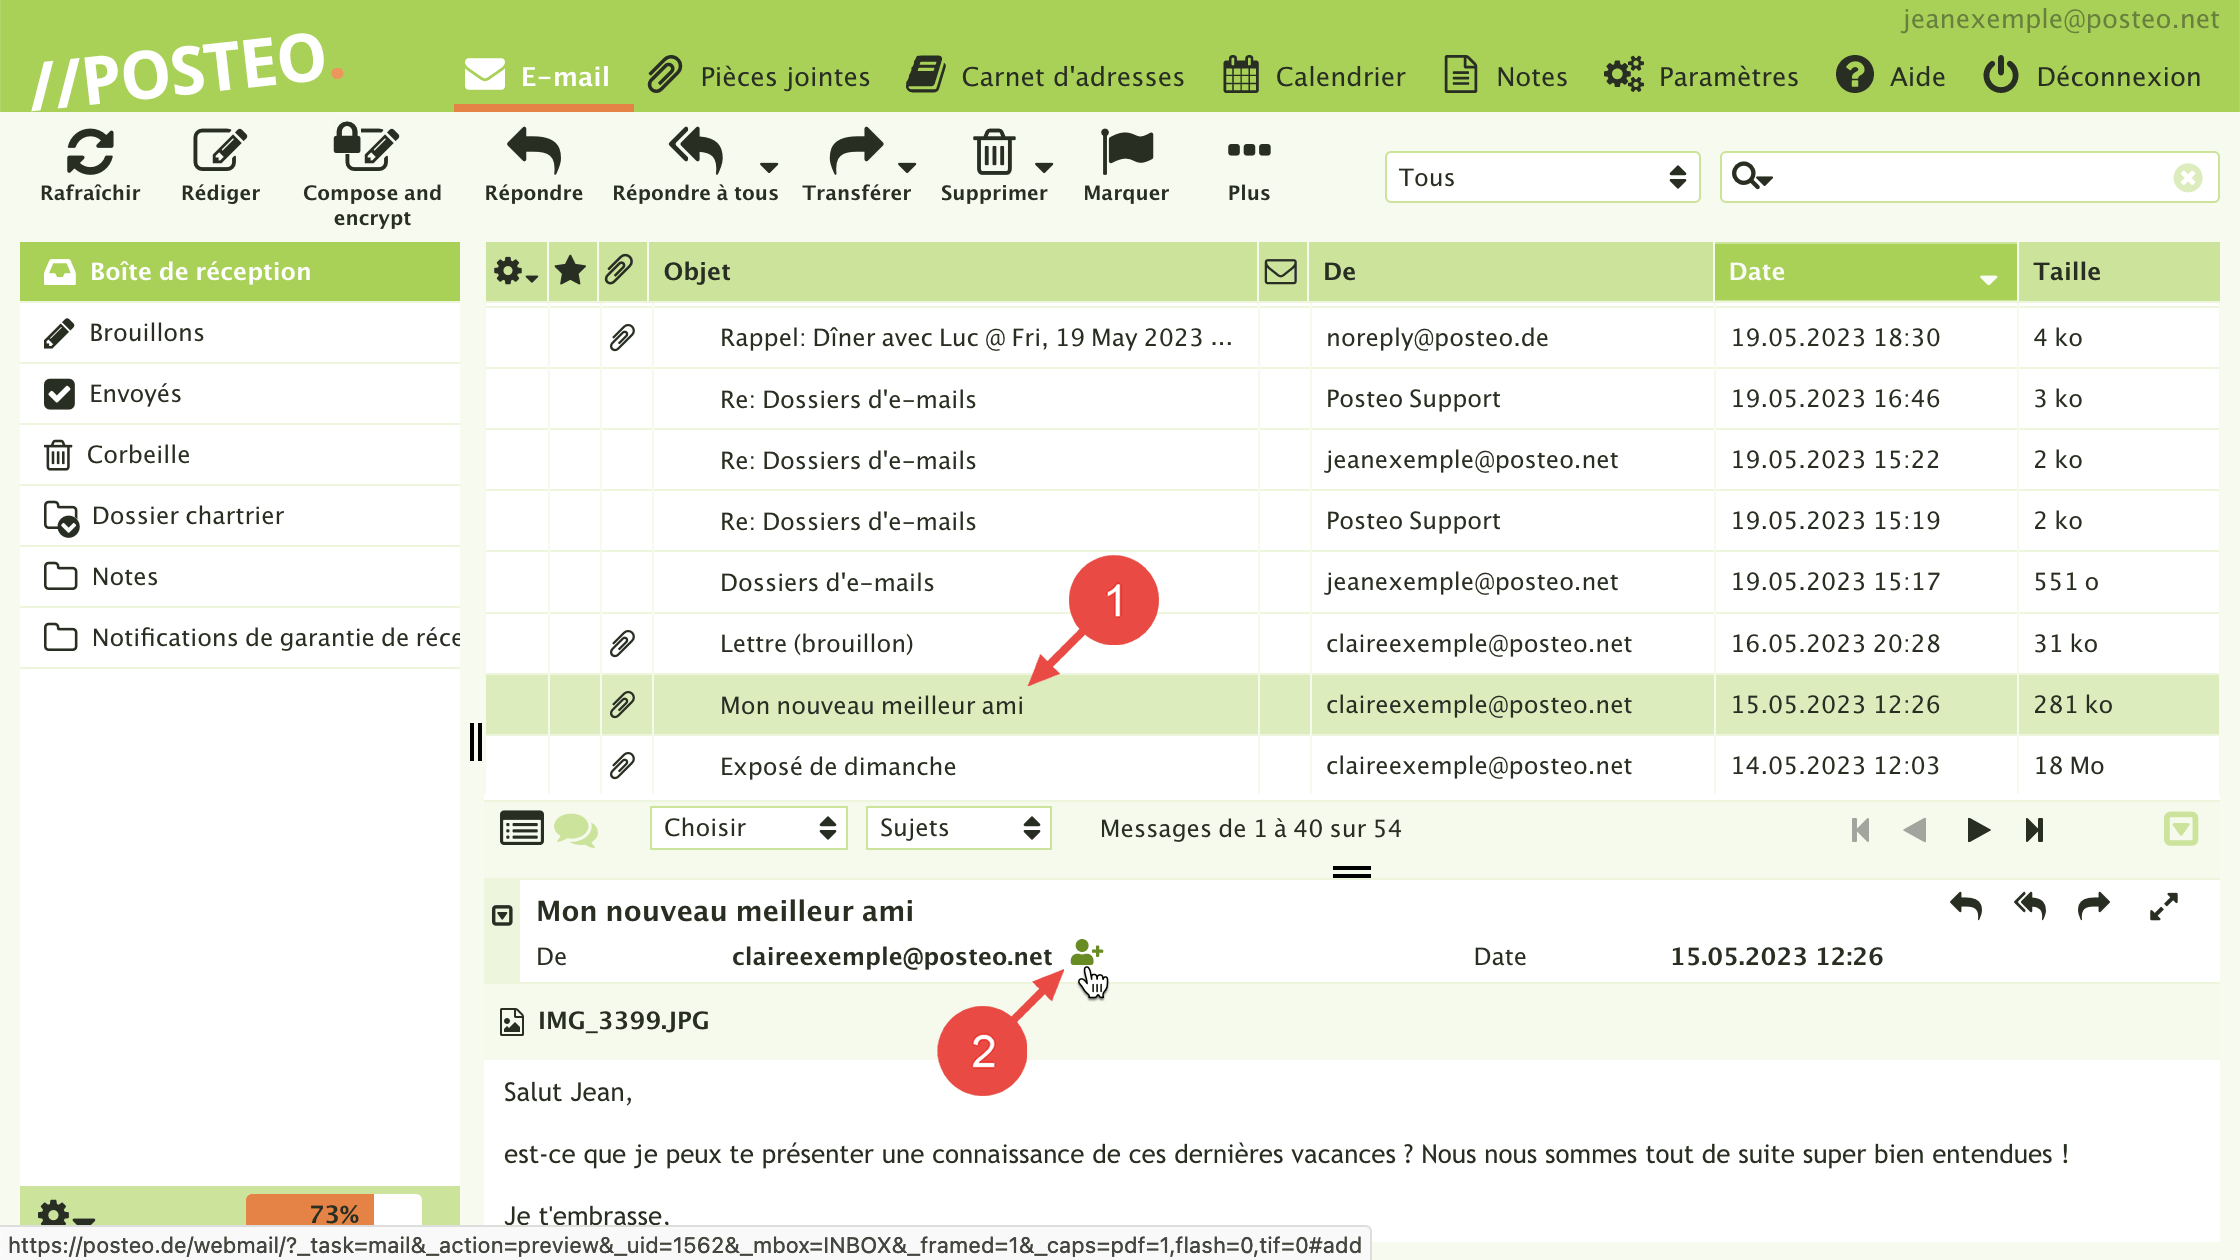Open the IMG_3399.JPG attachment link

click(x=623, y=1021)
